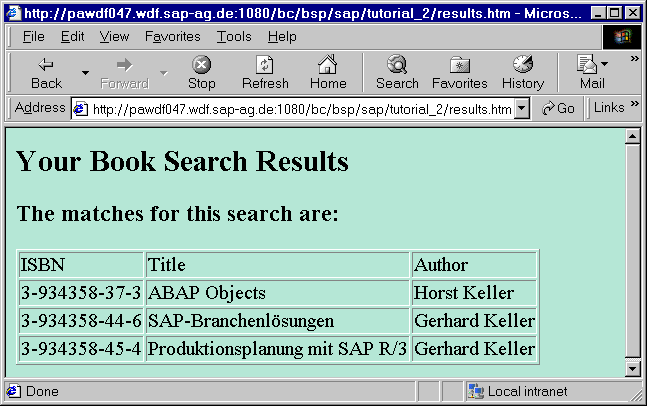Refresh the page with Refresh icon

[x=265, y=65]
